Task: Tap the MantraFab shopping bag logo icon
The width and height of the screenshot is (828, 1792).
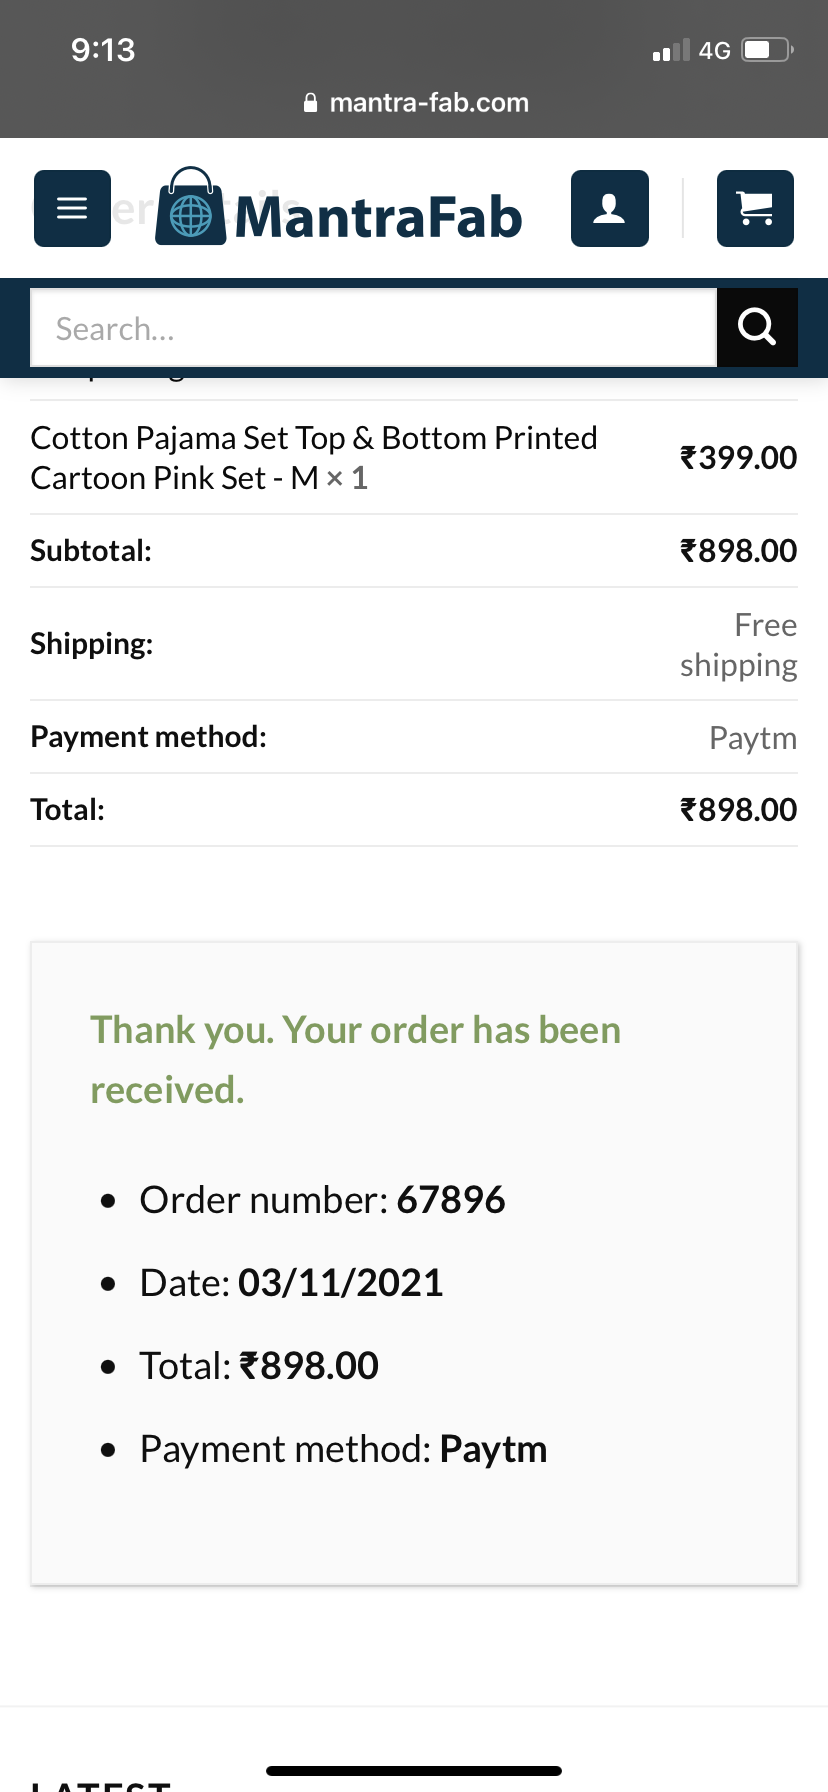Action: pyautogui.click(x=190, y=207)
